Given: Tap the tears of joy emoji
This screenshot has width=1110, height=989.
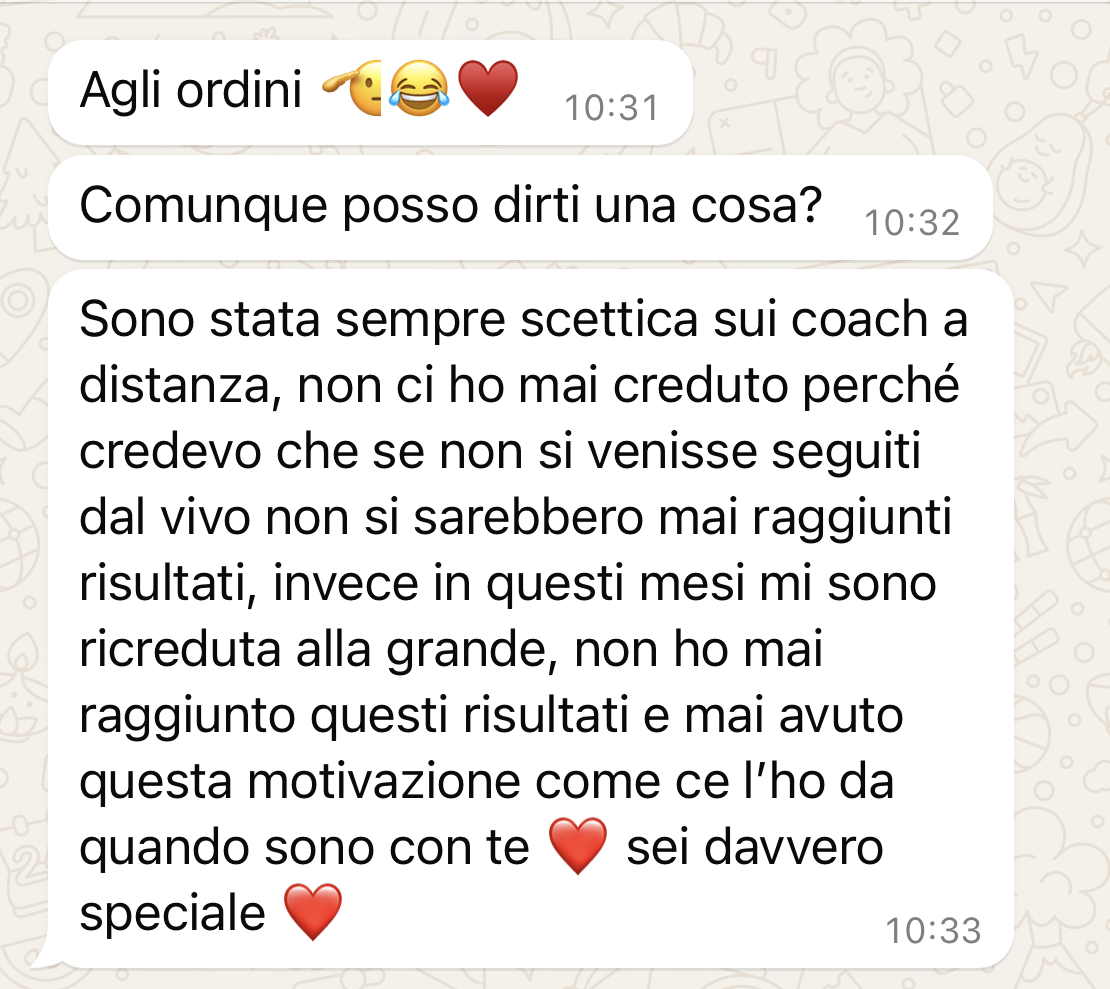Looking at the screenshot, I should point(420,88).
